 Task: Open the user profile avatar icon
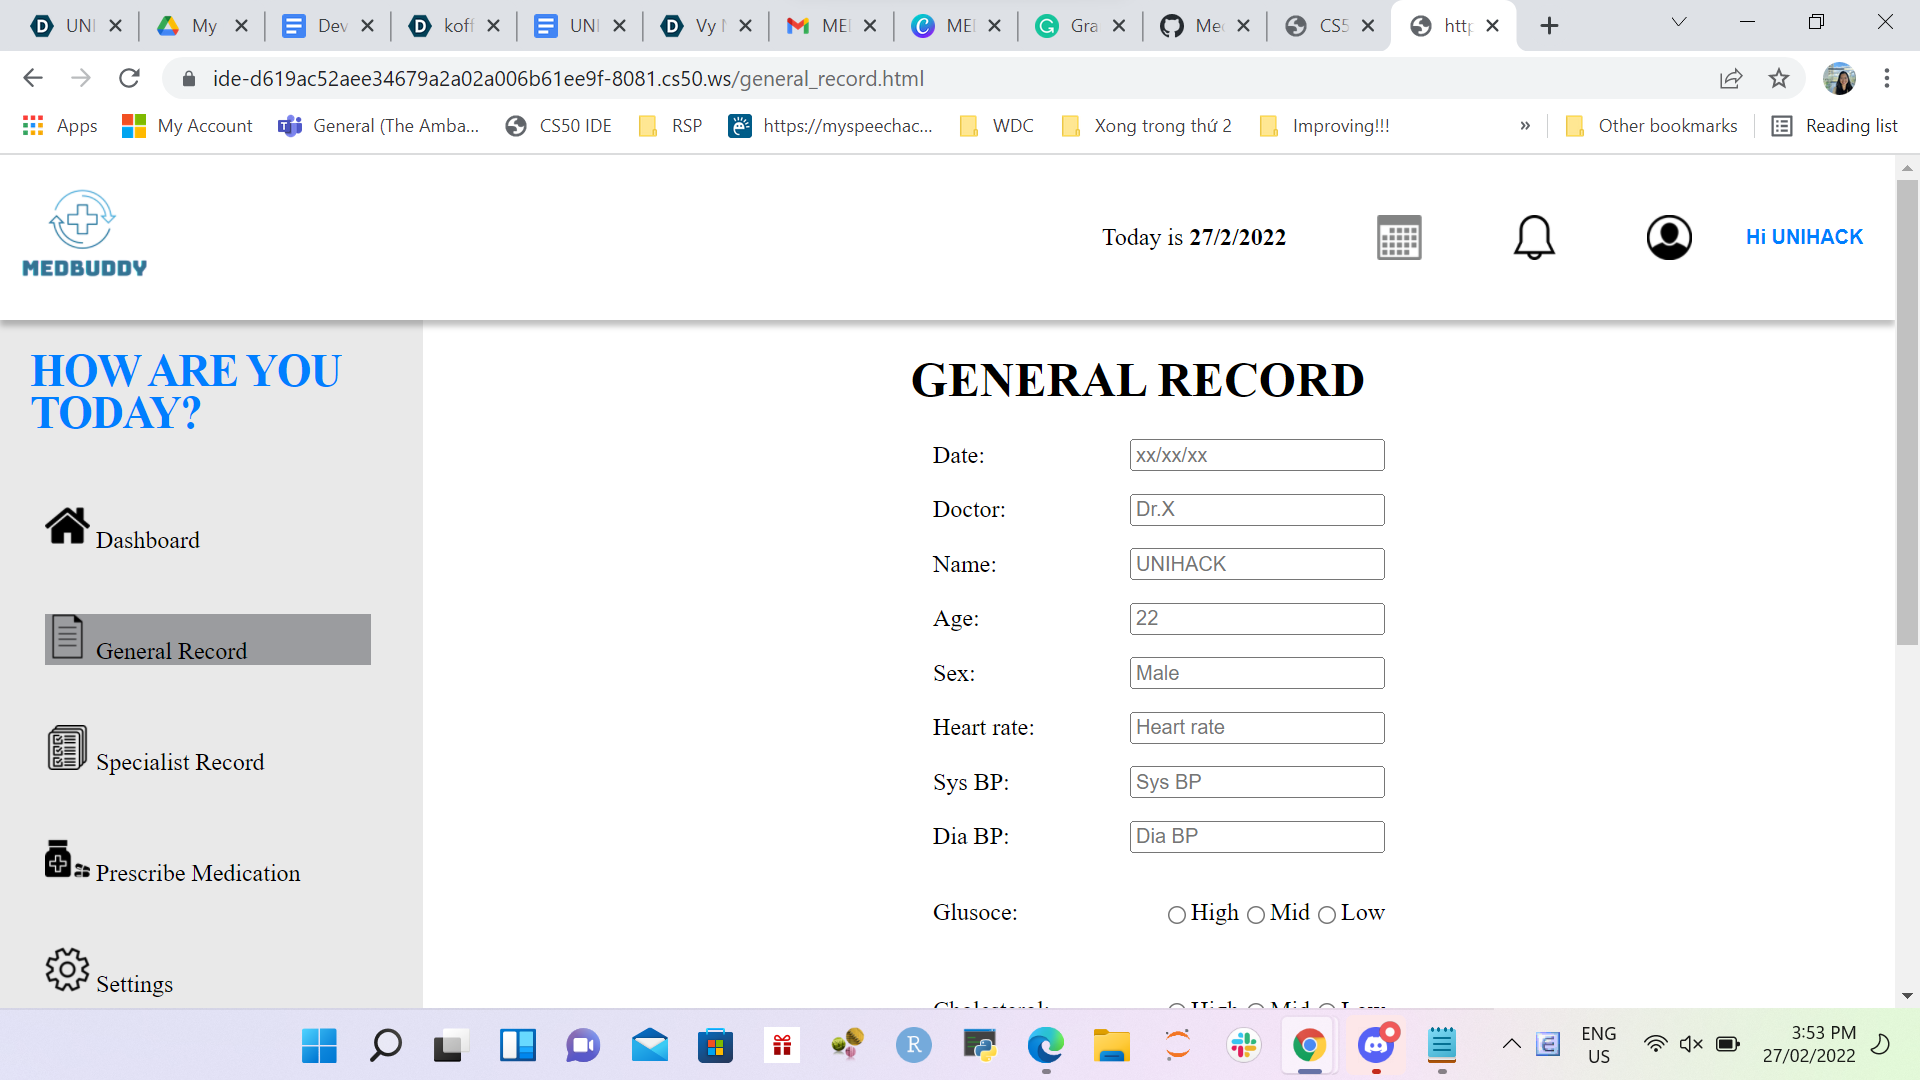pos(1668,238)
